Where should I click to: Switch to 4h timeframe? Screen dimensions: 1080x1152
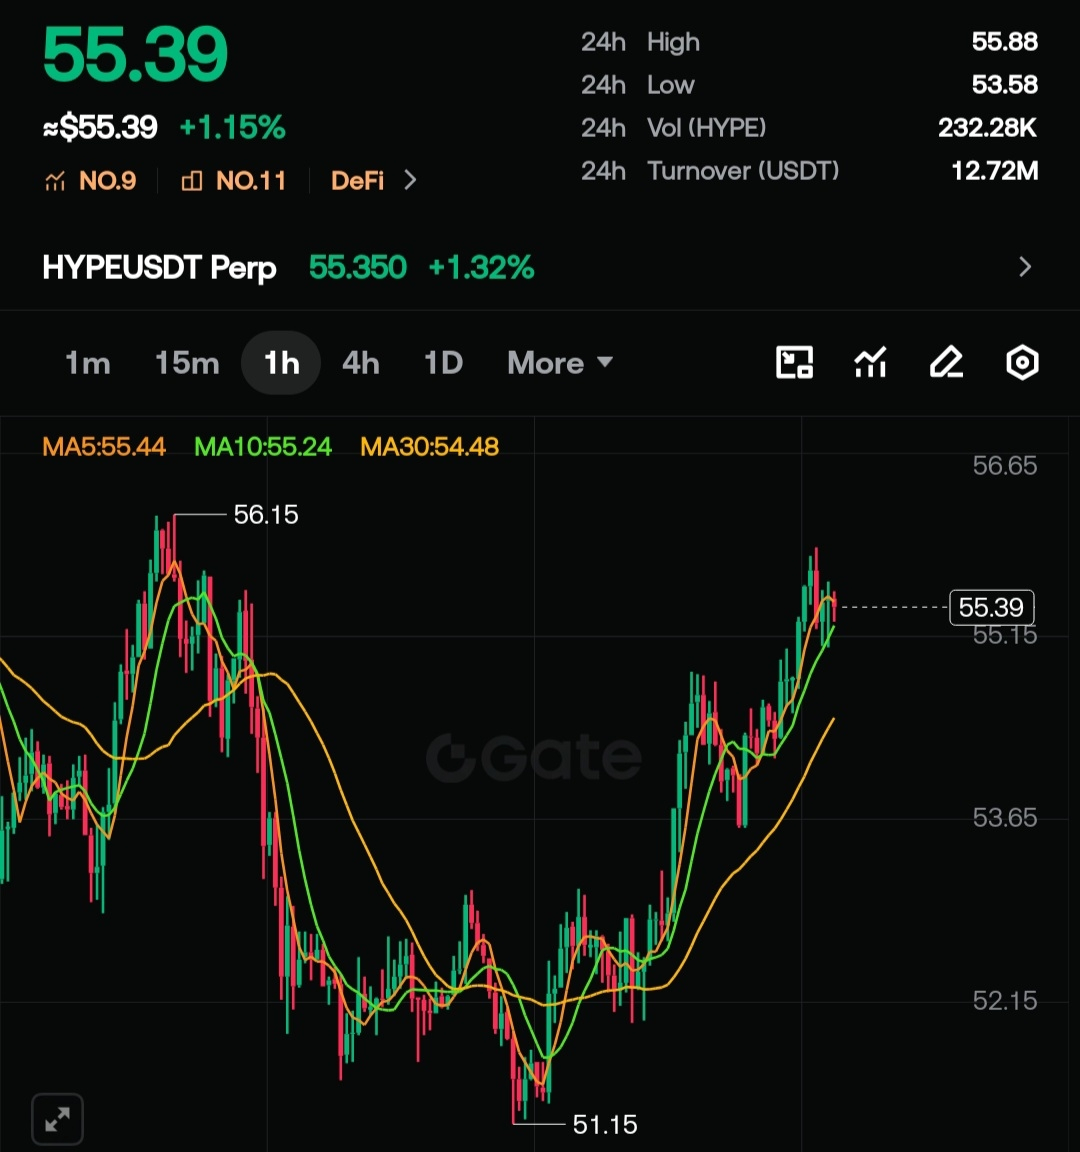point(361,363)
